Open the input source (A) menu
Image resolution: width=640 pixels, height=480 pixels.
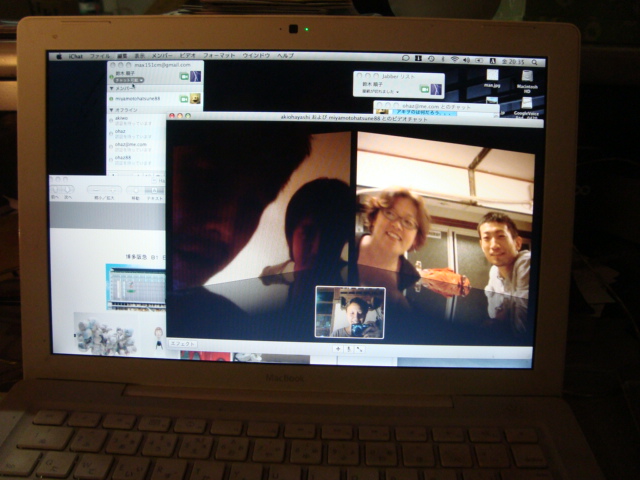click(492, 61)
